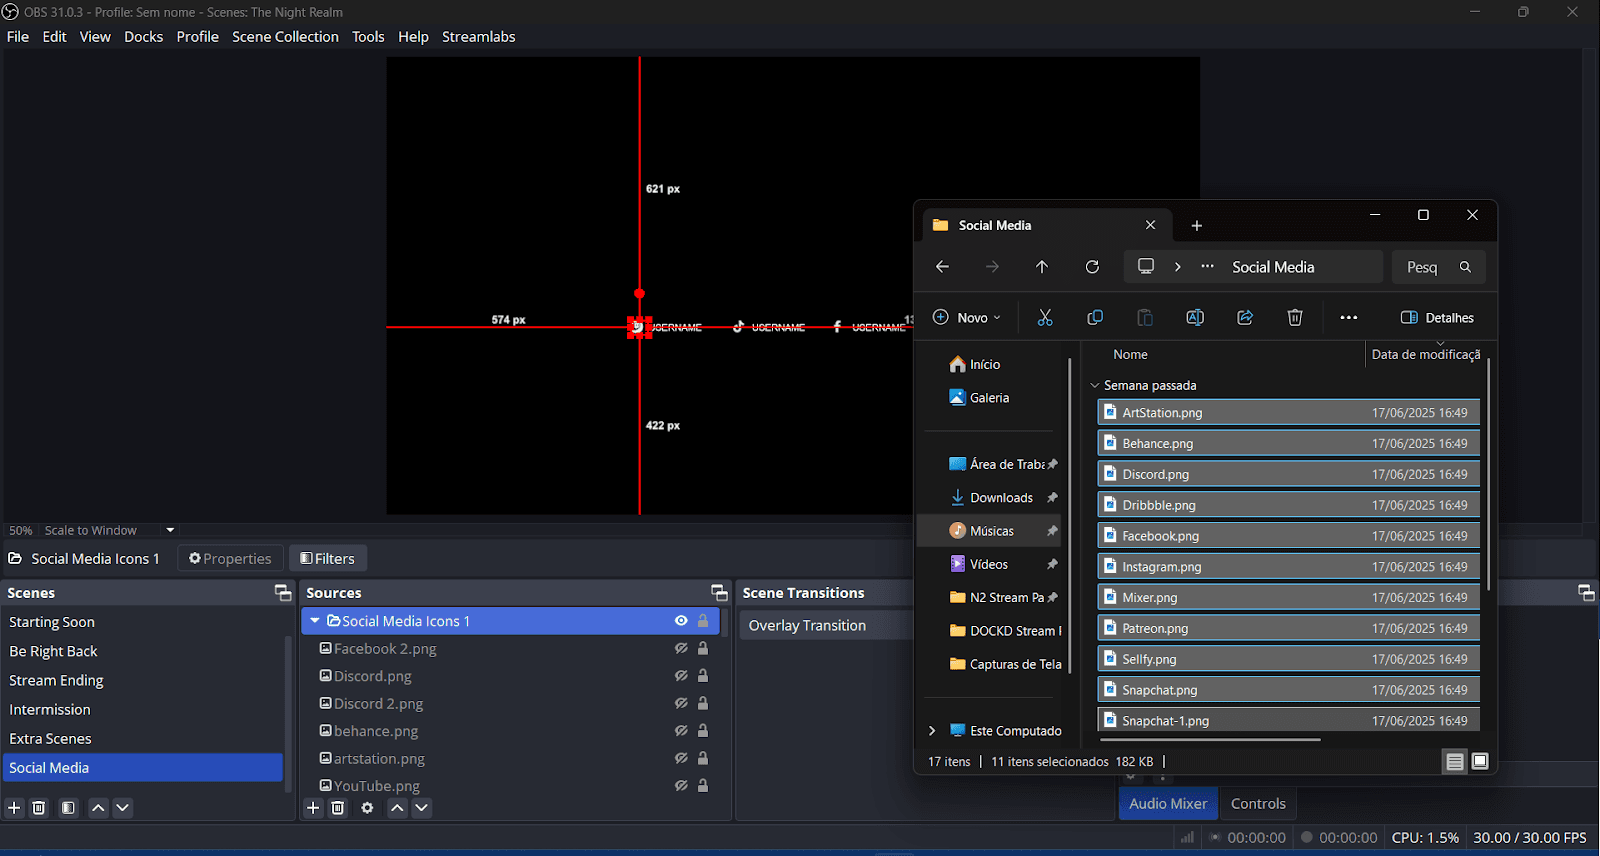Add a new scene in Scenes dock
Screen dimensions: 1600x856
(x=14, y=808)
